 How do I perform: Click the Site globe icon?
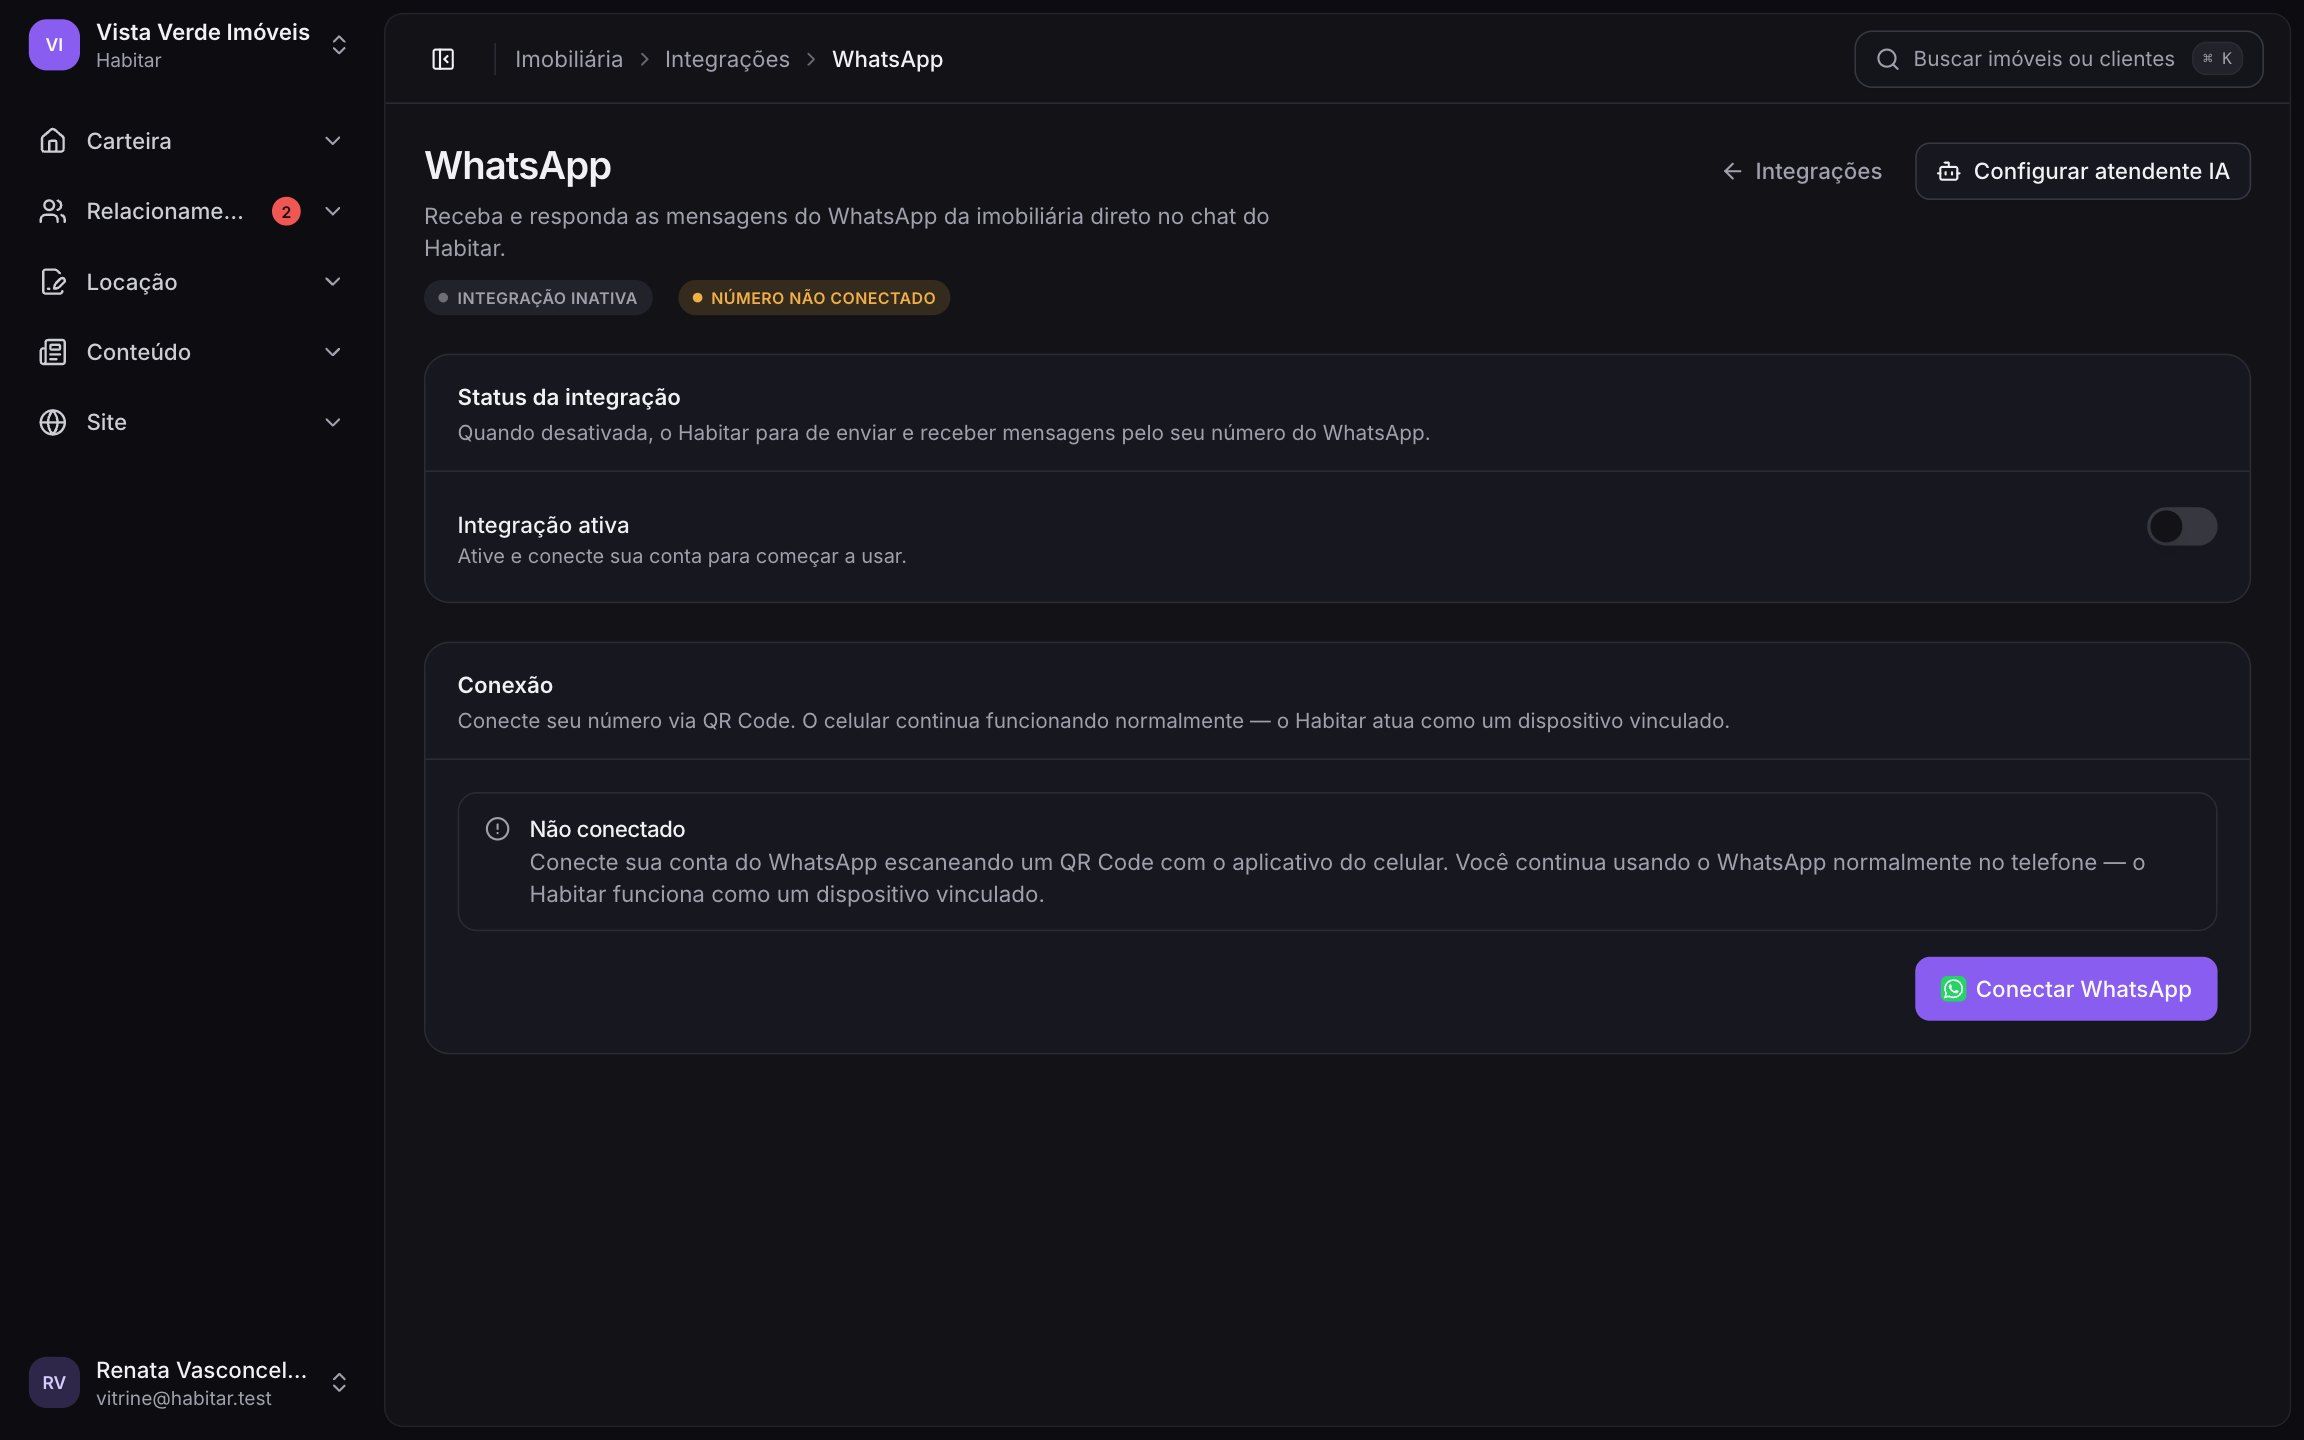tap(53, 422)
